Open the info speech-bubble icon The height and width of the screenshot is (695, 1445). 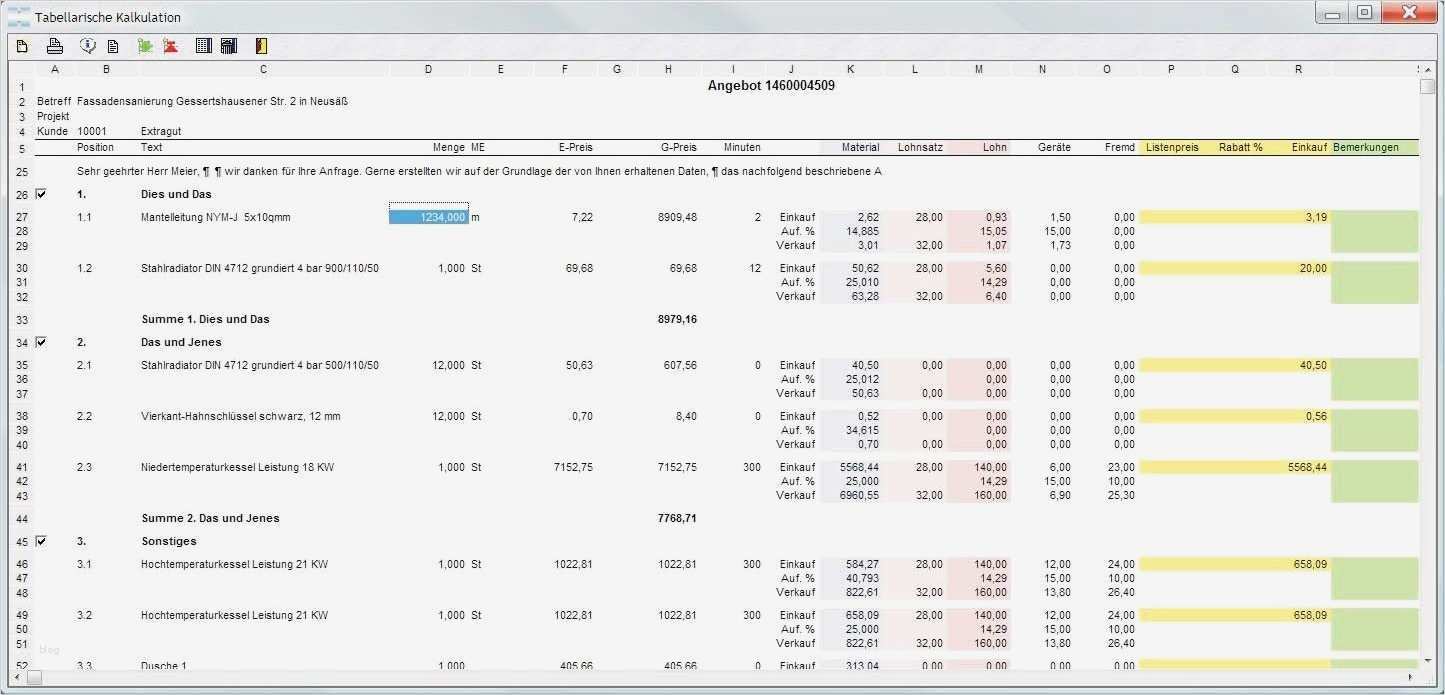88,45
